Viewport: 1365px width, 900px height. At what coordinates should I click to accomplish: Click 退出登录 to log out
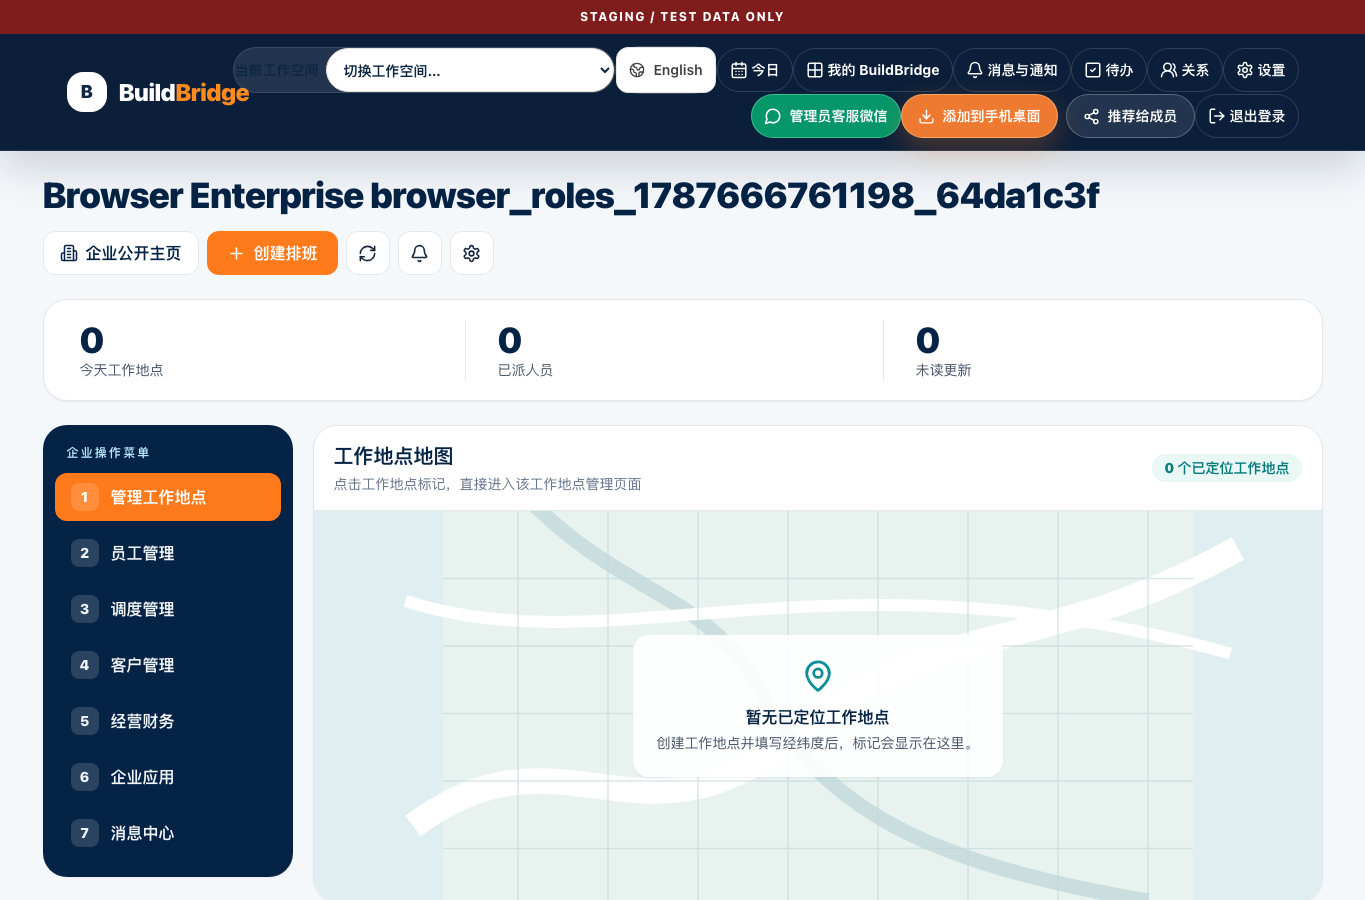coord(1247,116)
